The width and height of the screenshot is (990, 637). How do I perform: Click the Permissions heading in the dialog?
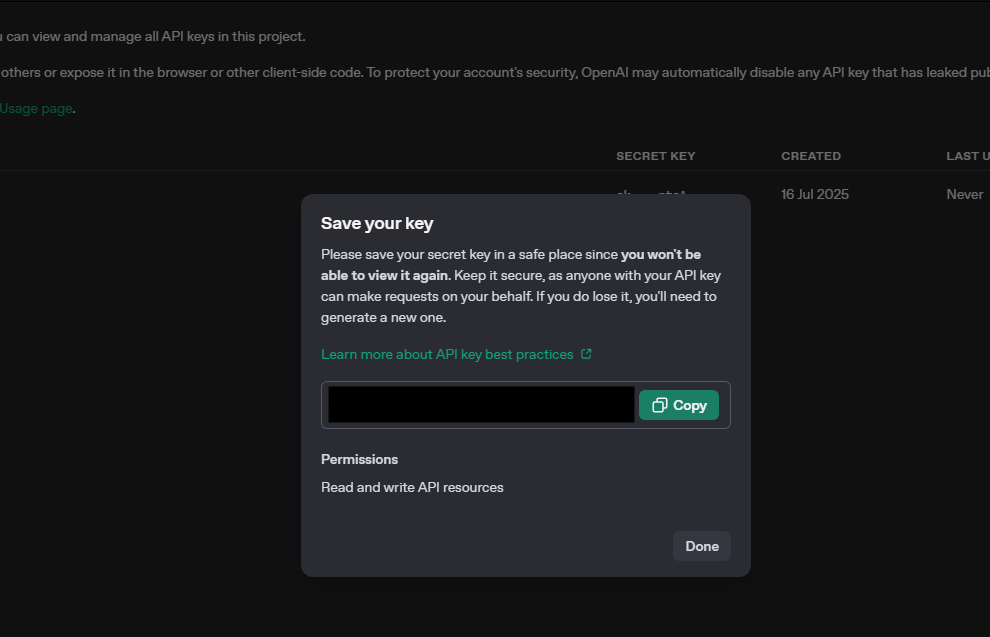[359, 459]
